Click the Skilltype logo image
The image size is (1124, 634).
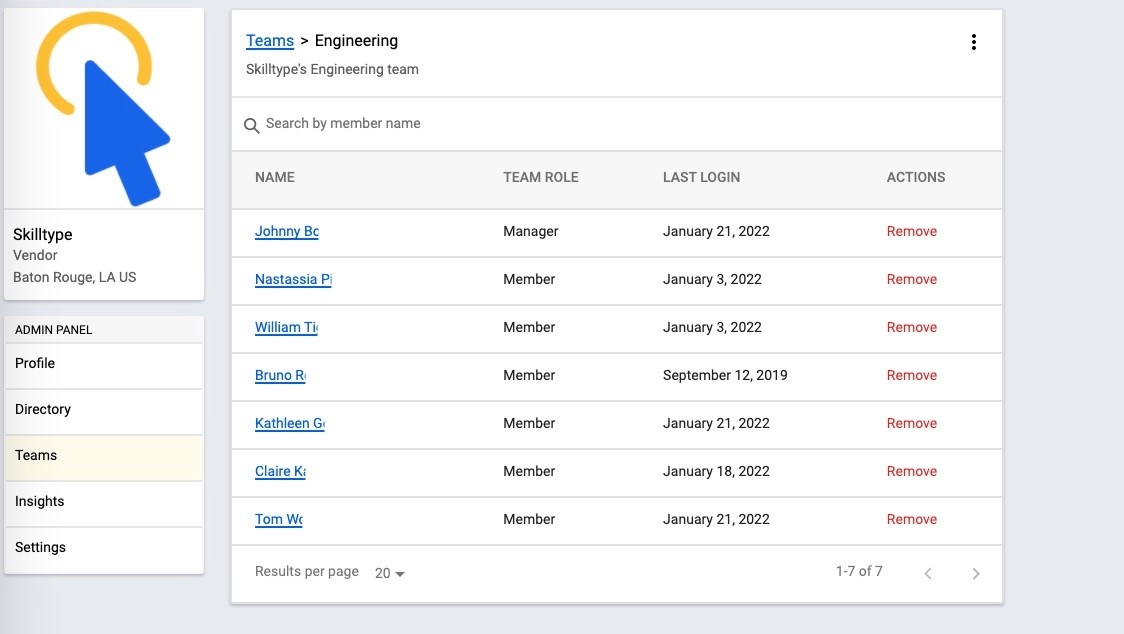[103, 108]
